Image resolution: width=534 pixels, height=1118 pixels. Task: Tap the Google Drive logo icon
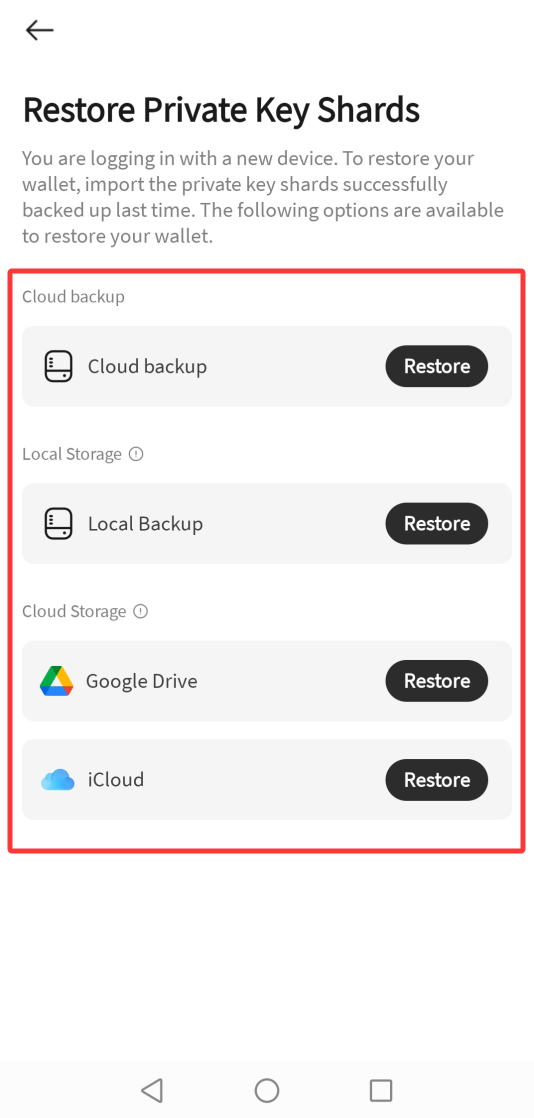[56, 681]
